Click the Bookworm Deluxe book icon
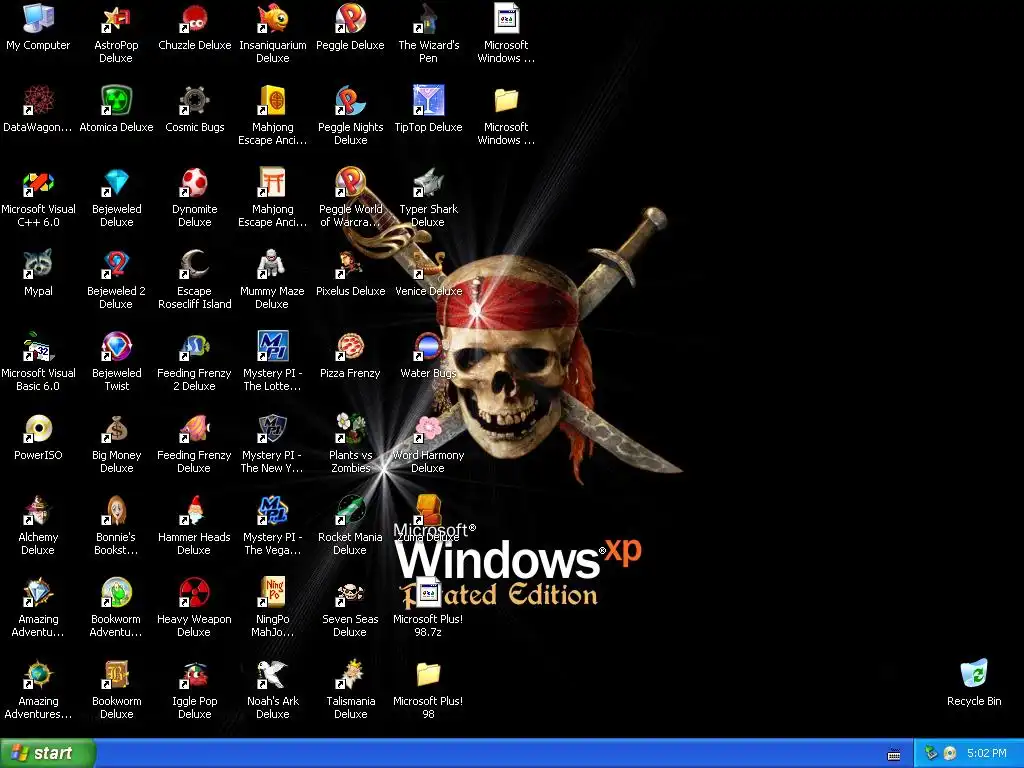This screenshot has width=1024, height=768. (x=116, y=675)
